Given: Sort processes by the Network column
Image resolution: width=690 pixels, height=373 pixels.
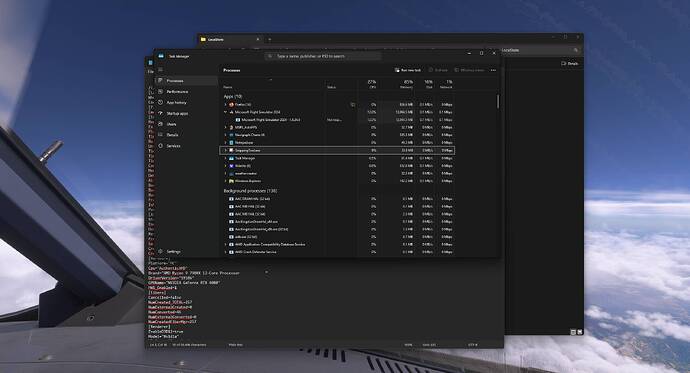Looking at the screenshot, I should click(445, 84).
